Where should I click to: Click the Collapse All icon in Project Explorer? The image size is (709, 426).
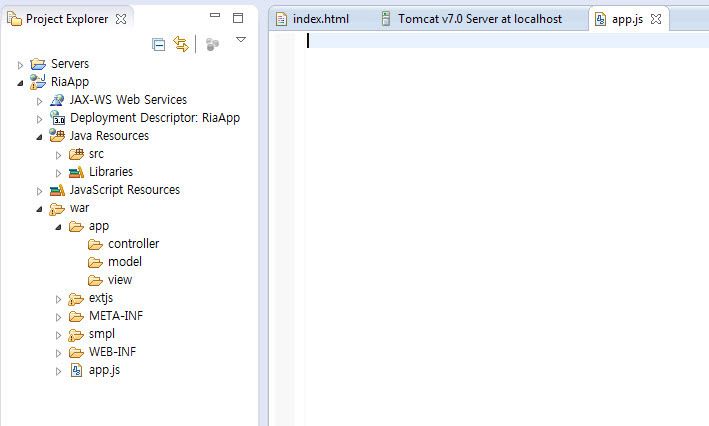point(158,45)
